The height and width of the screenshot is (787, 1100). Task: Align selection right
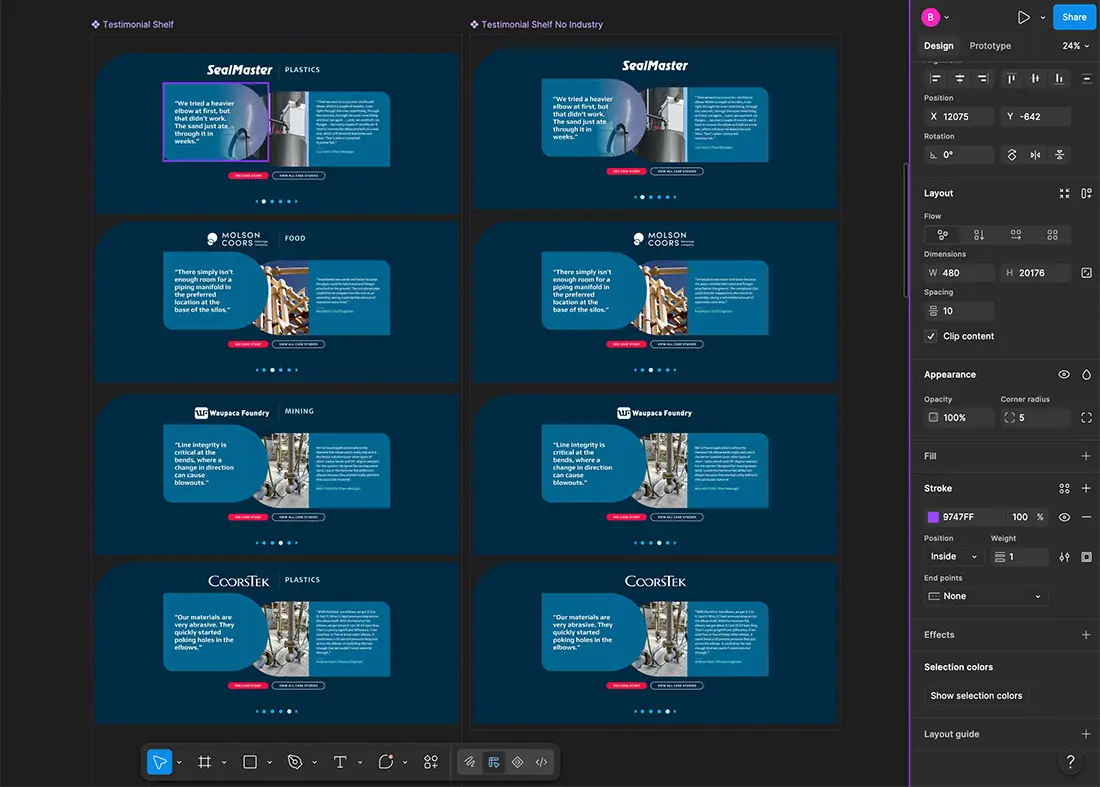tap(983, 79)
